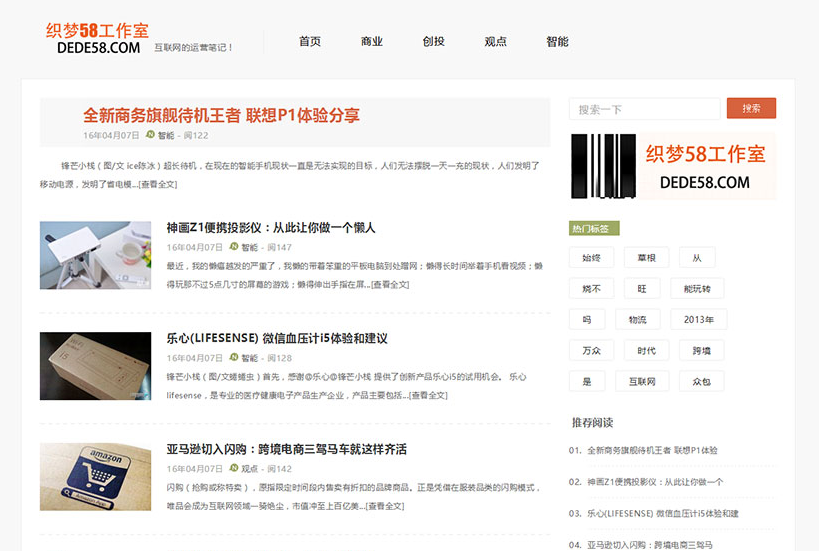Go to the 观点 section
This screenshot has height=551, width=819.
point(495,41)
